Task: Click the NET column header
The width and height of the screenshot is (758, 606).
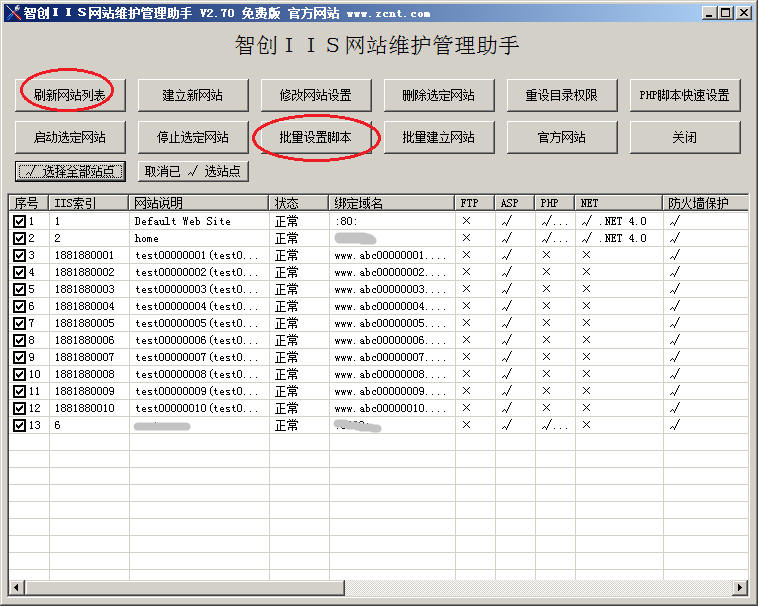Action: pos(619,203)
